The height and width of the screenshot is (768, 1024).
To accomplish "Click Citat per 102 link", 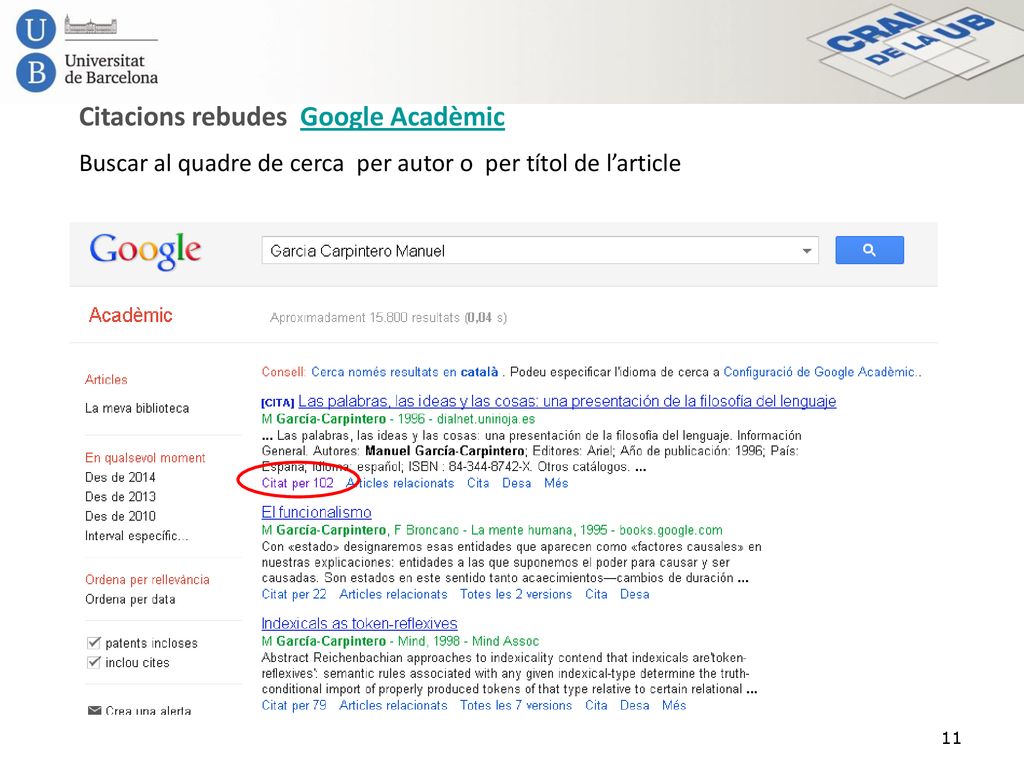I will tap(297, 483).
